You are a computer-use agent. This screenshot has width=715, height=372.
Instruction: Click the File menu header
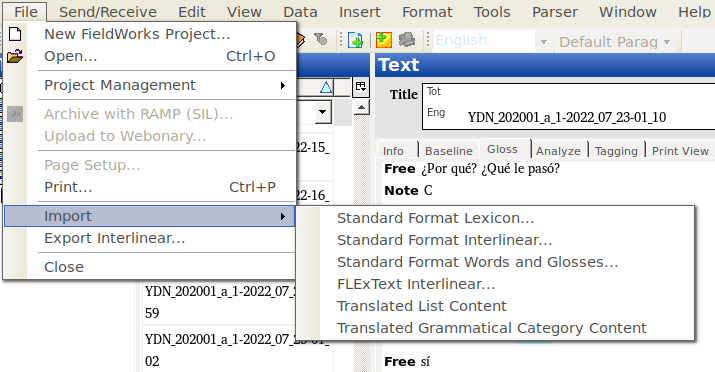pyautogui.click(x=26, y=12)
